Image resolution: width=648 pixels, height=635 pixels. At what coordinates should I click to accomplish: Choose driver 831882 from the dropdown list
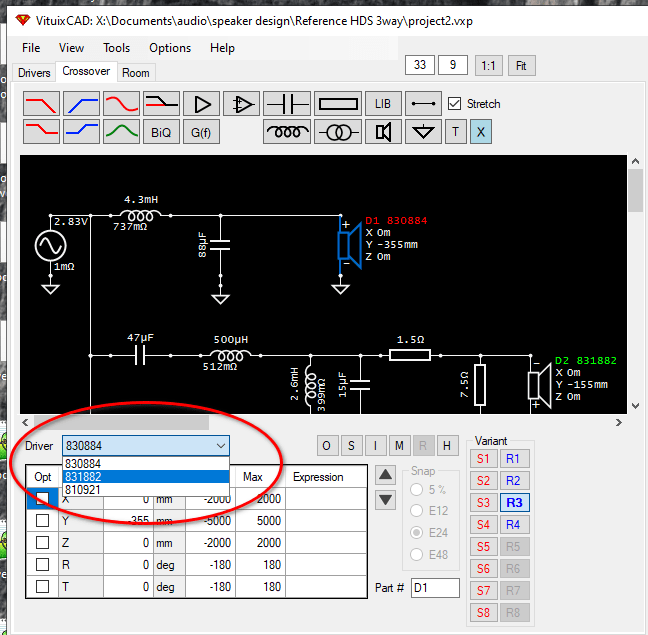(x=146, y=477)
